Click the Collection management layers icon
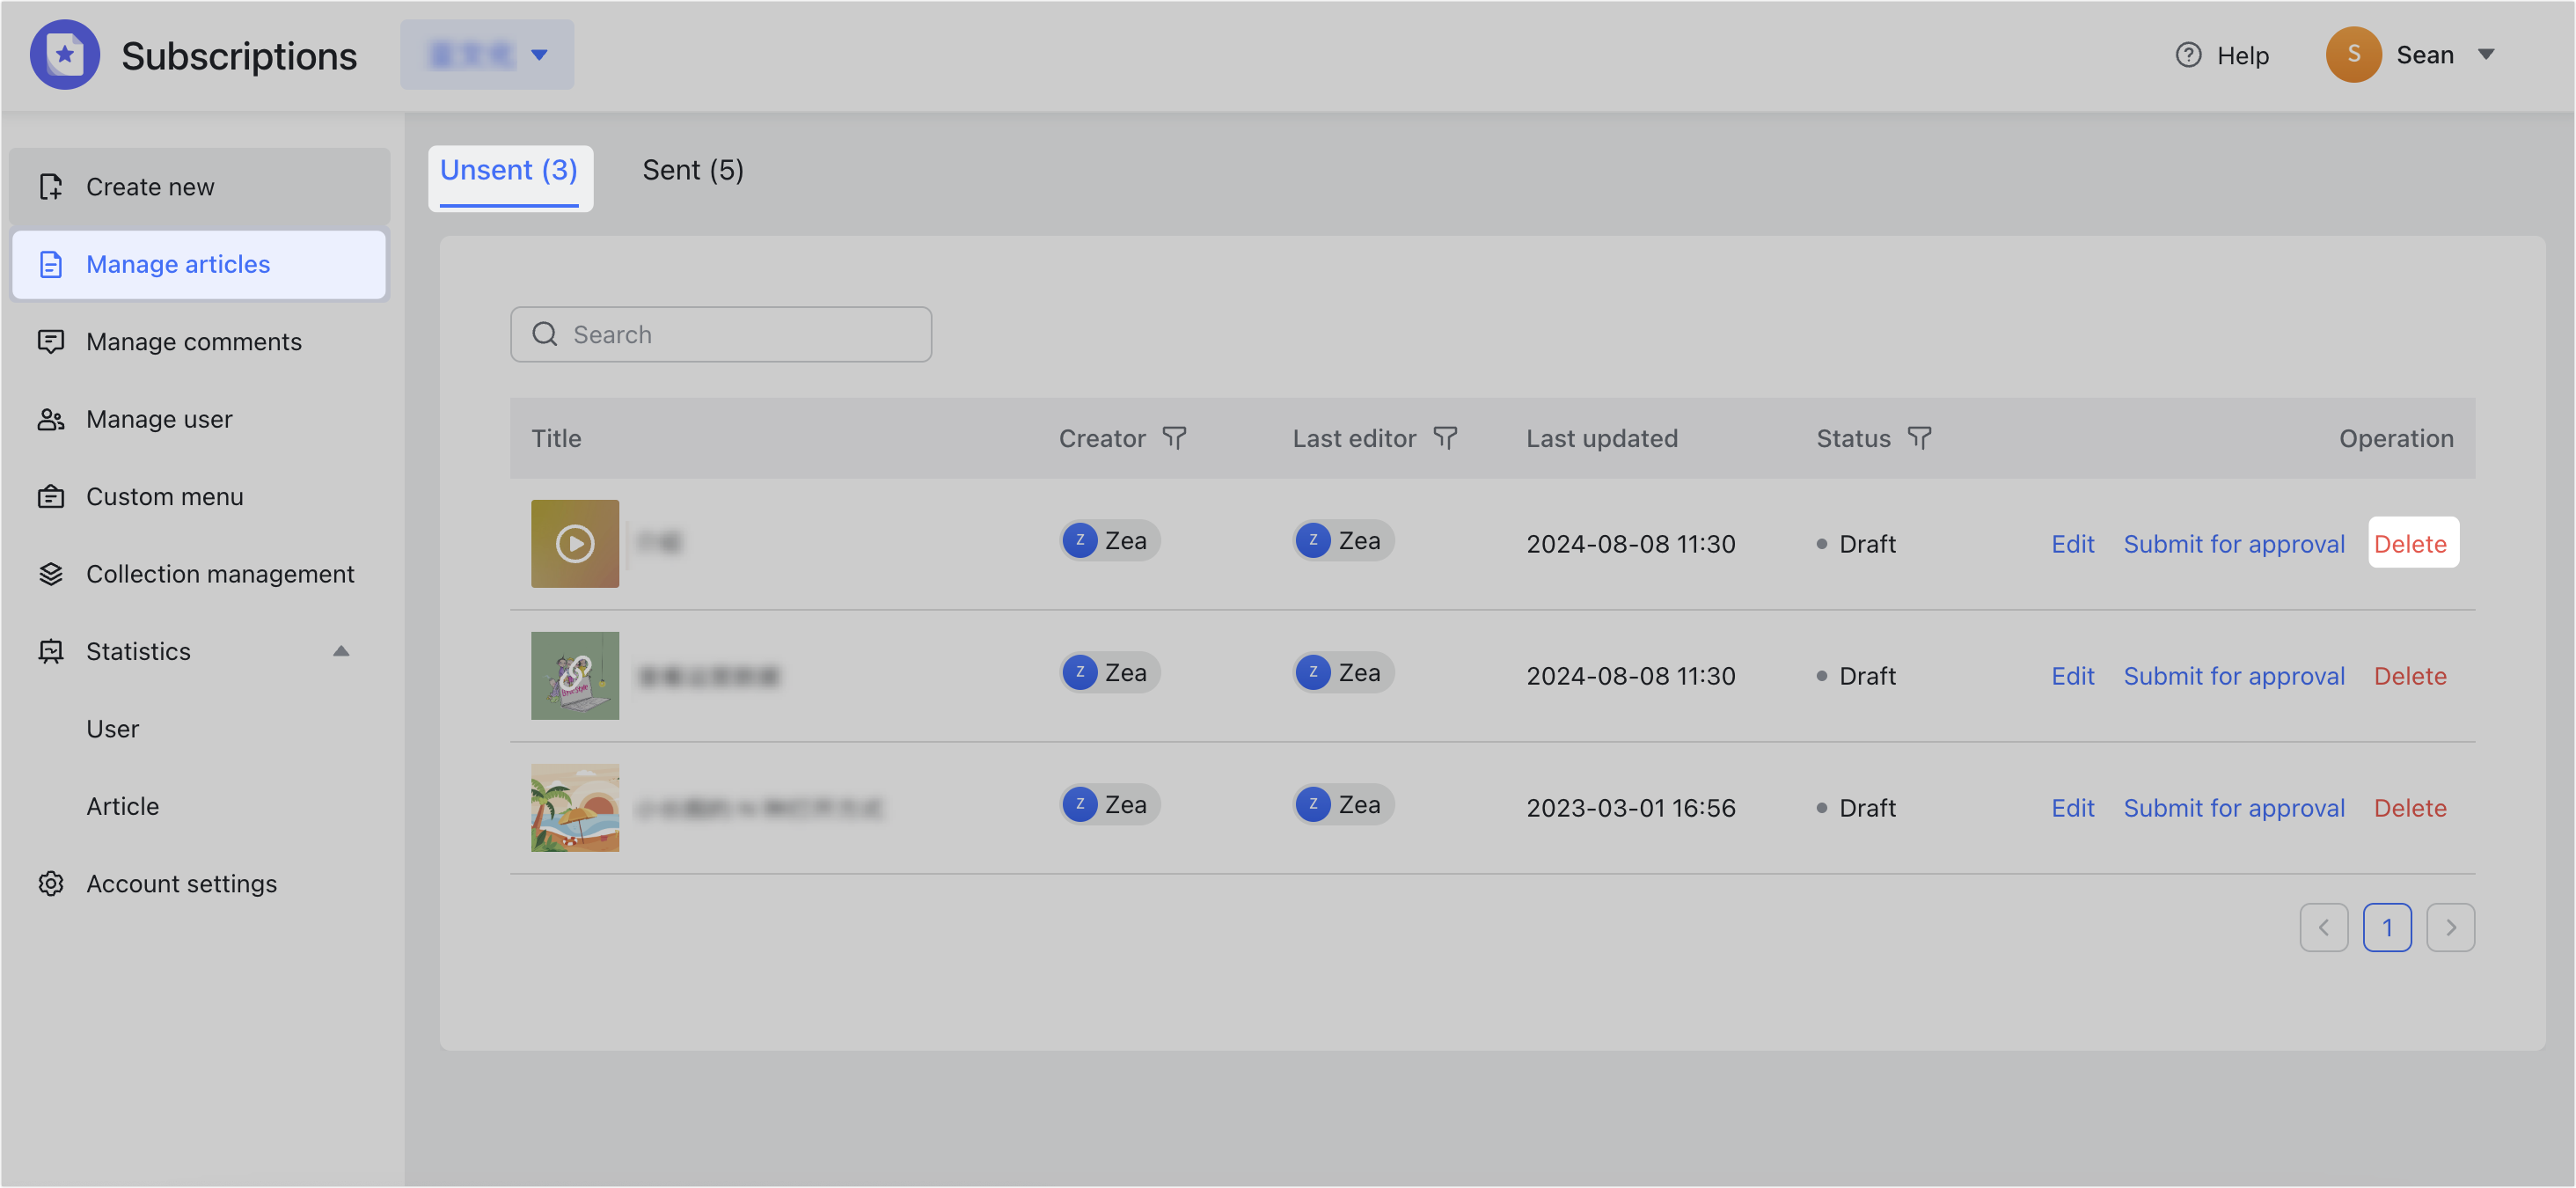2576x1188 pixels. point(51,574)
